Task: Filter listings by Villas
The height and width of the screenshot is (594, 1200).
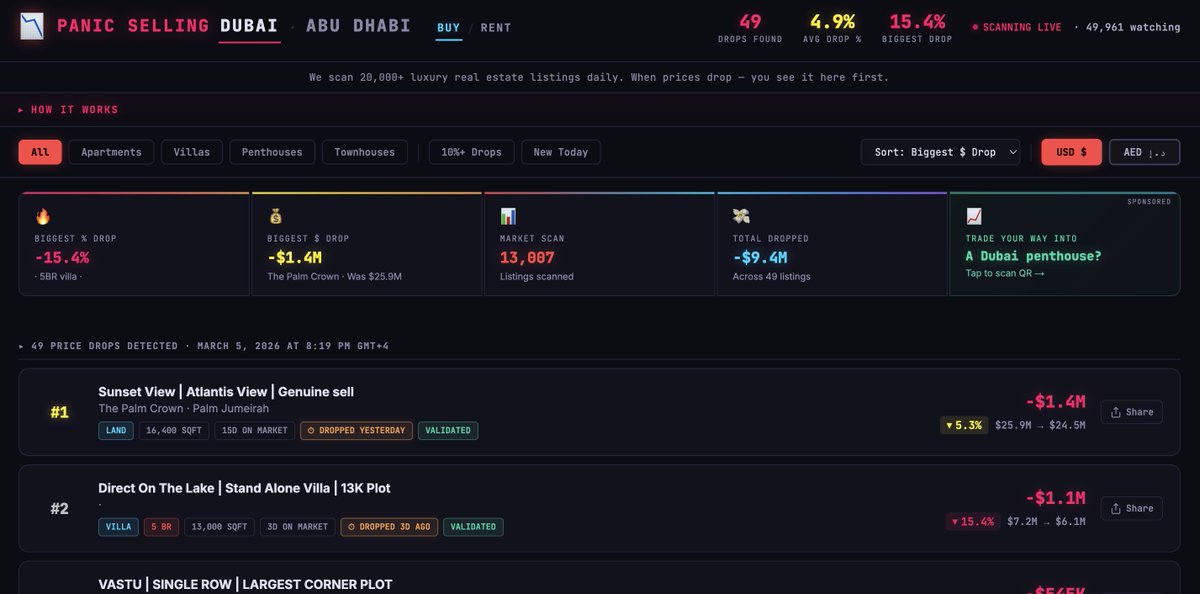Action: [192, 152]
